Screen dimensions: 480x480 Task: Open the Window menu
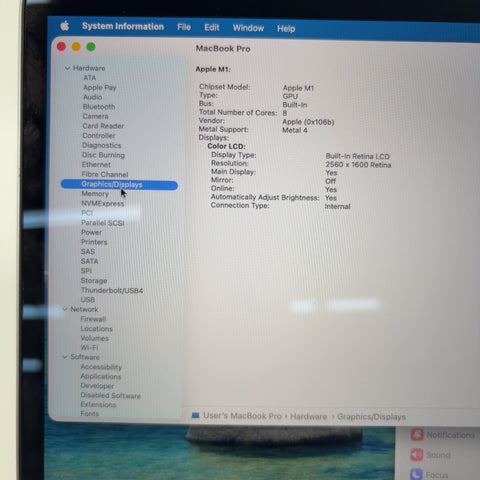click(x=248, y=28)
